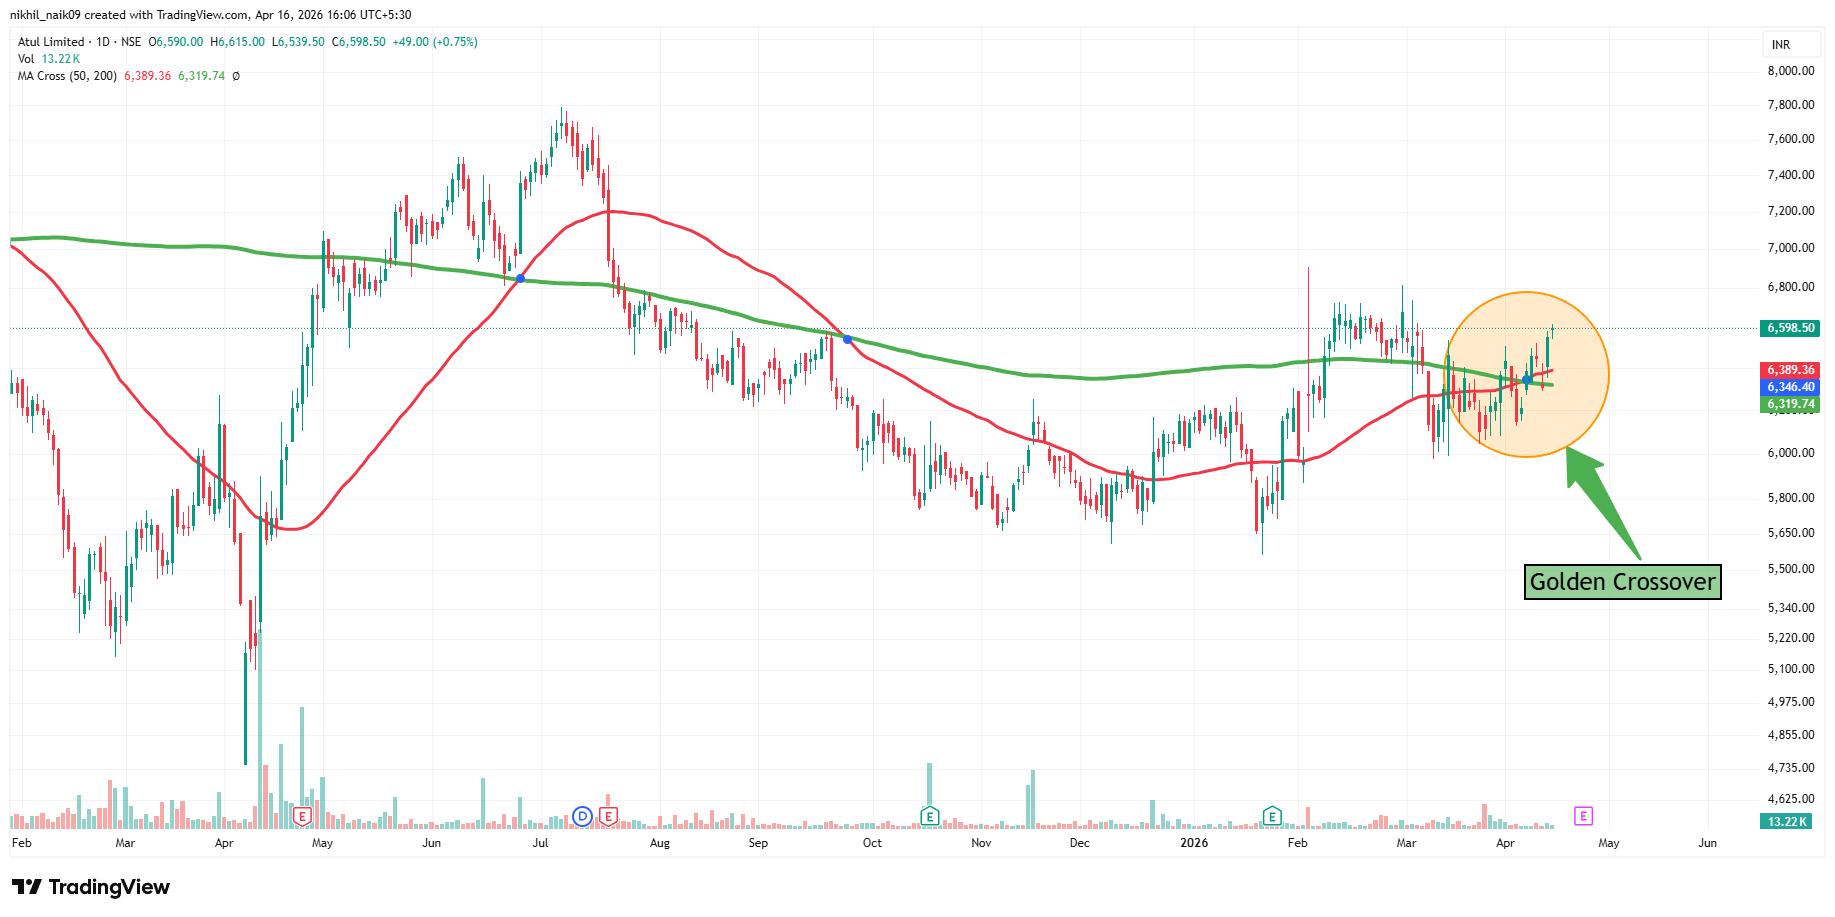This screenshot has width=1835, height=917.
Task: Click the green earnings E marker before Feb
Action: pos(1272,816)
